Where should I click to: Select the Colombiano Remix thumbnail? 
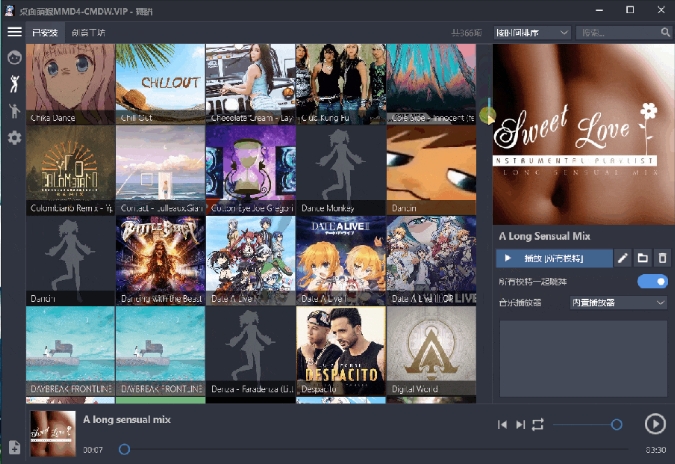71,170
